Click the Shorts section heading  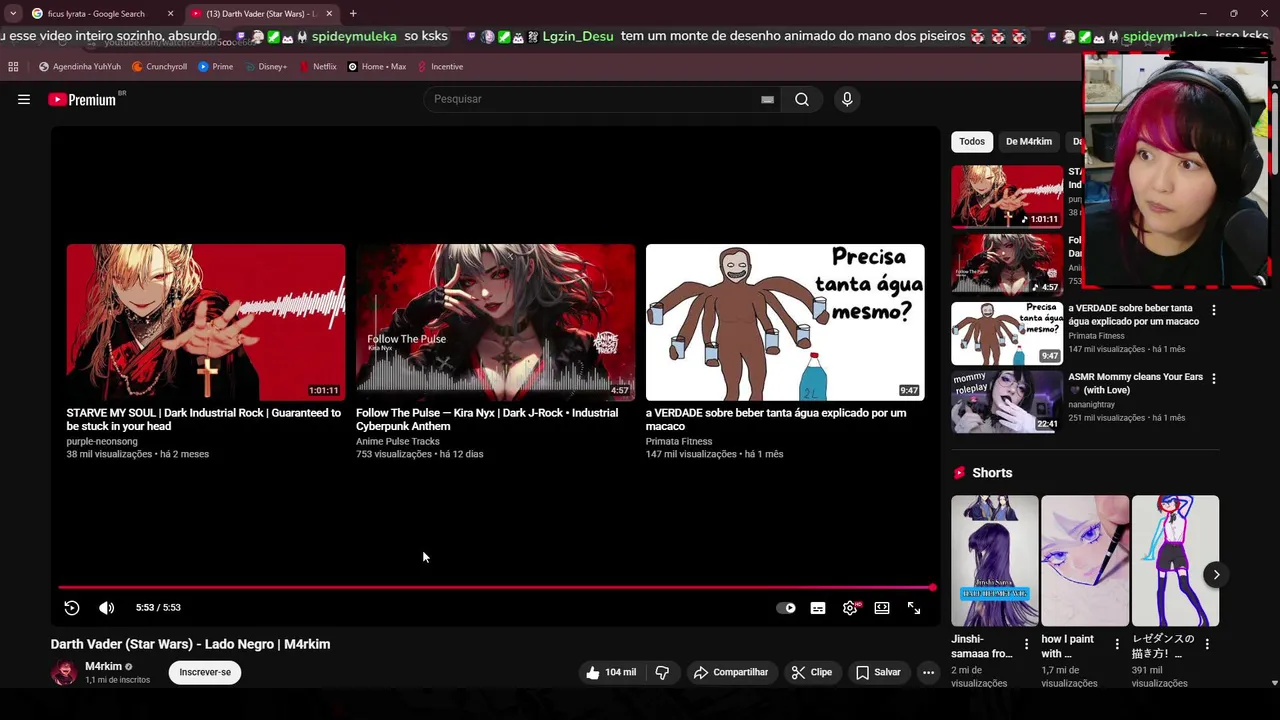click(992, 473)
